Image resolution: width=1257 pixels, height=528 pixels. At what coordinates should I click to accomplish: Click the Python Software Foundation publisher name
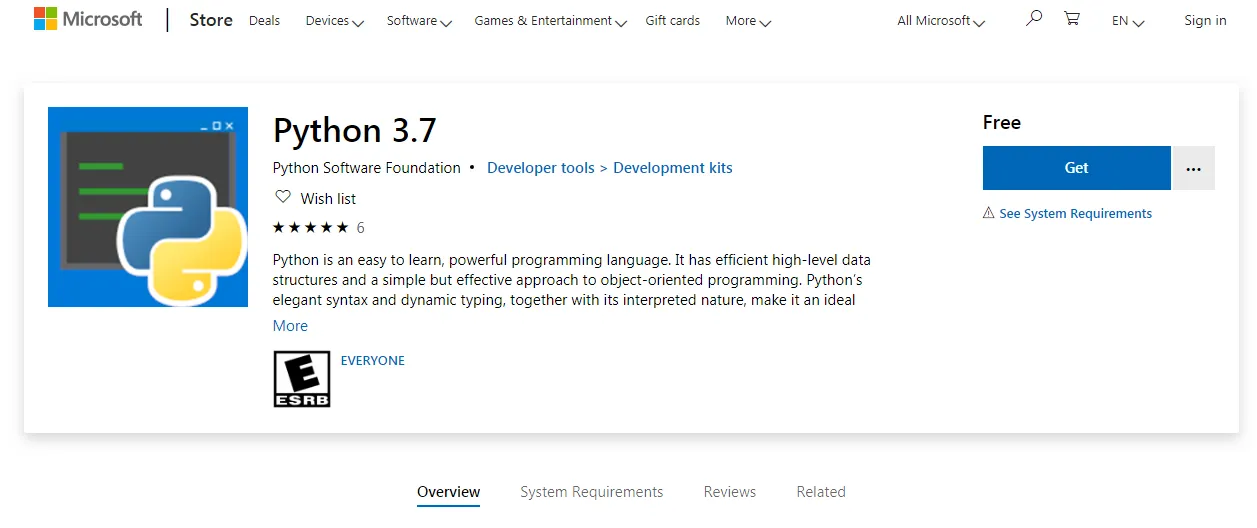coord(367,168)
